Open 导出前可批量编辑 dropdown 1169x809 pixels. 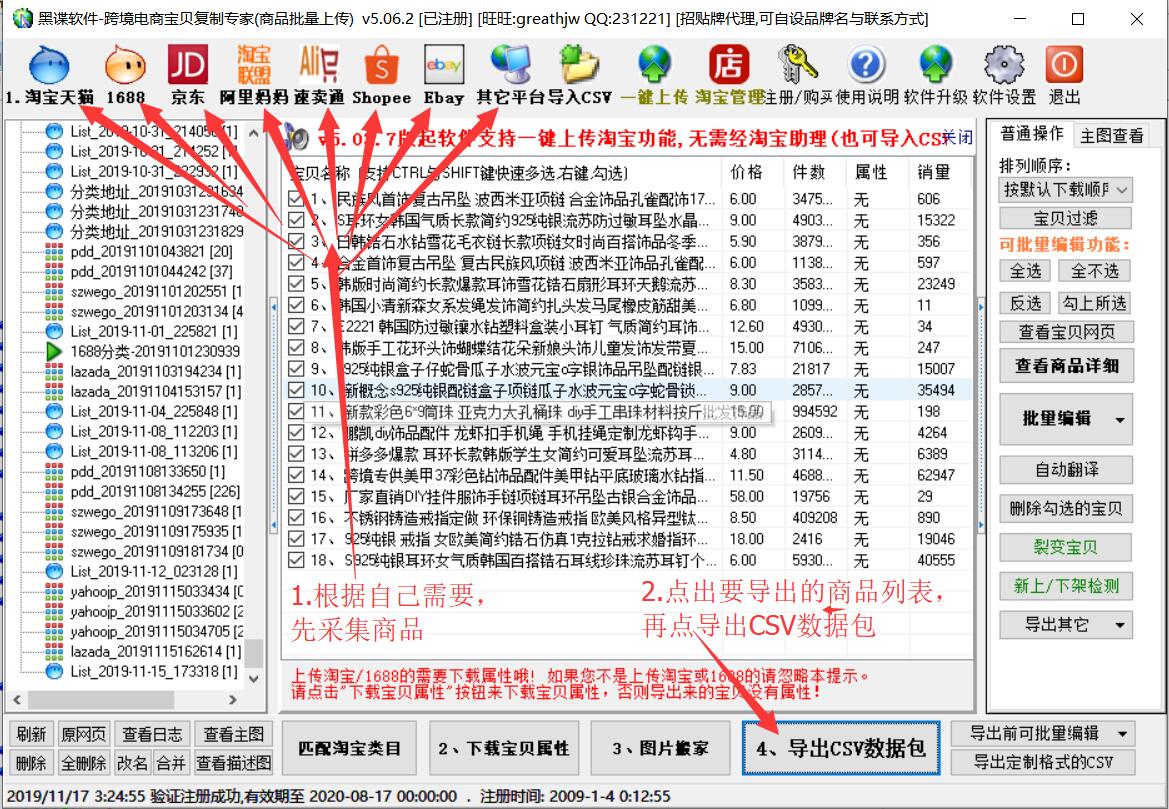[x=1043, y=734]
